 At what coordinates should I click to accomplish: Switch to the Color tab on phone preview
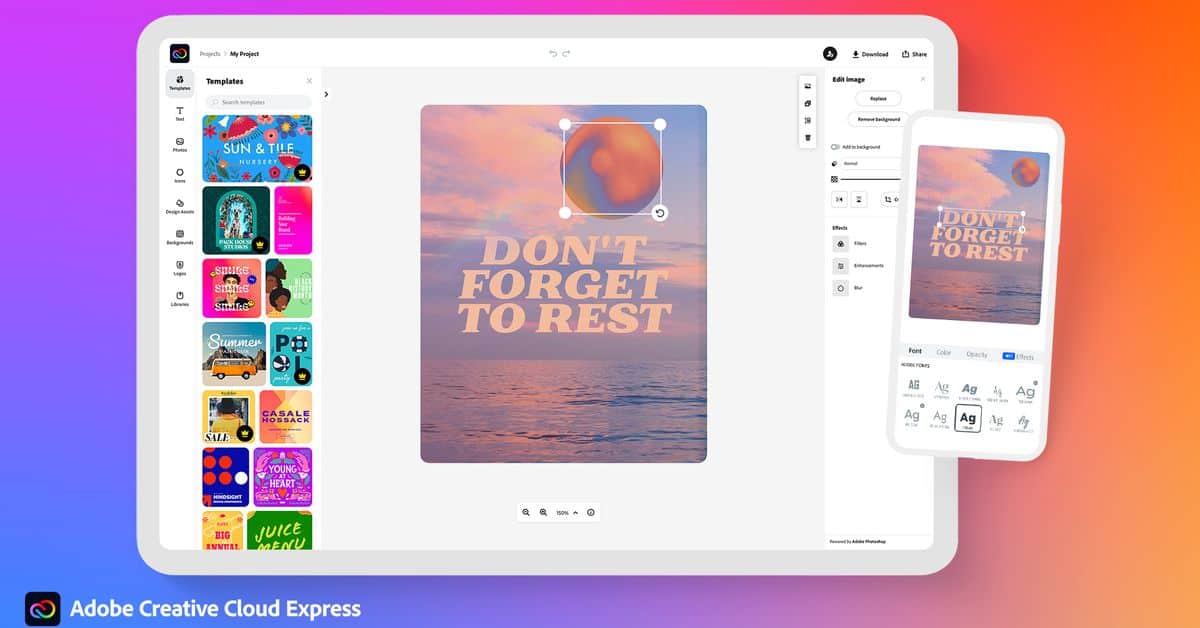[944, 352]
